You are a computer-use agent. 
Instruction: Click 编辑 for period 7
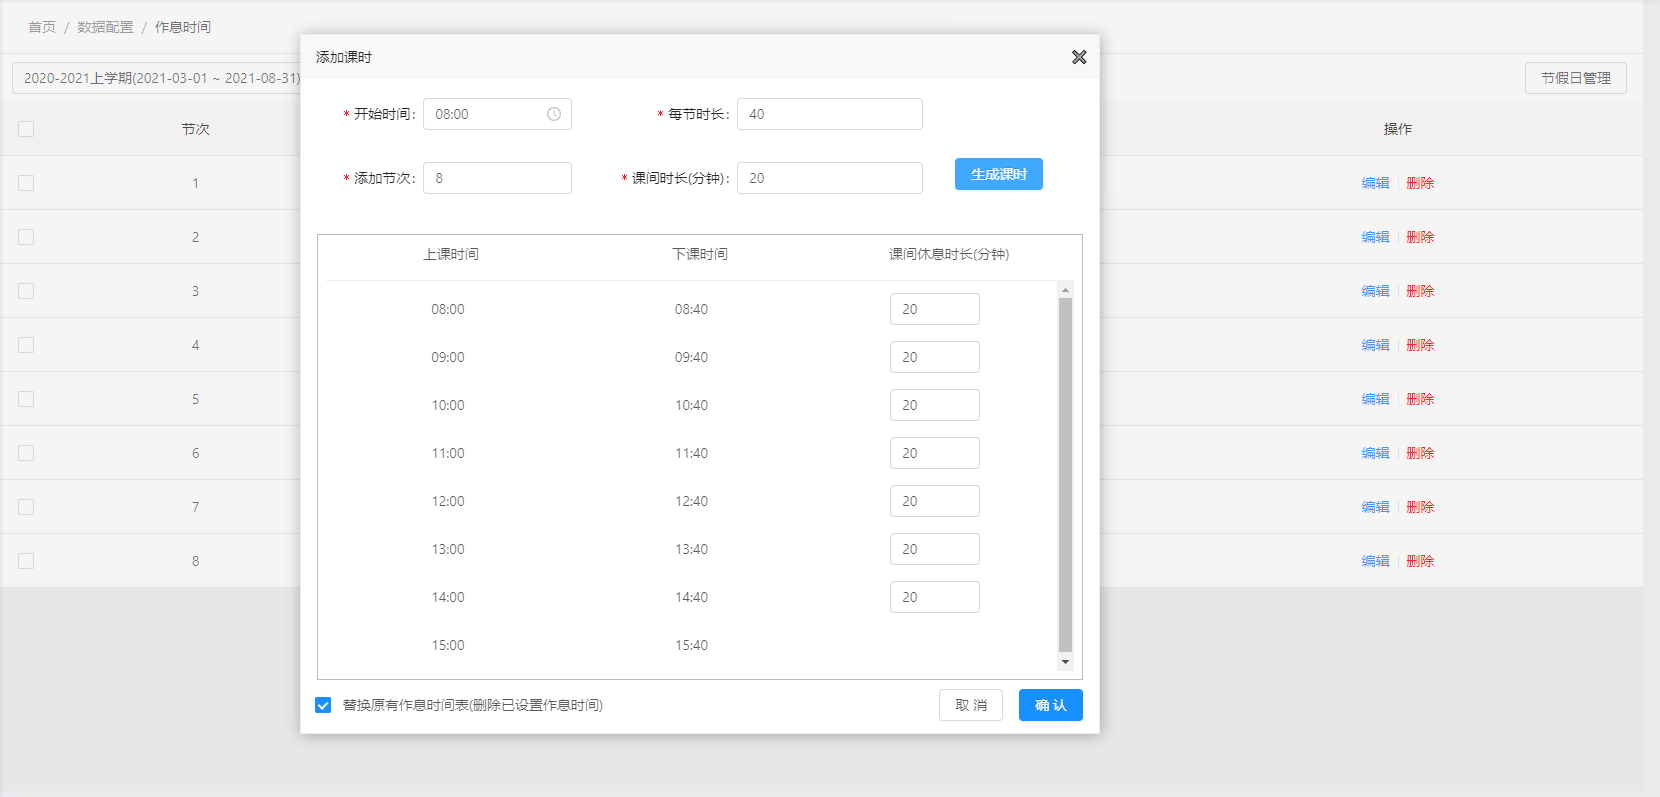point(1376,507)
